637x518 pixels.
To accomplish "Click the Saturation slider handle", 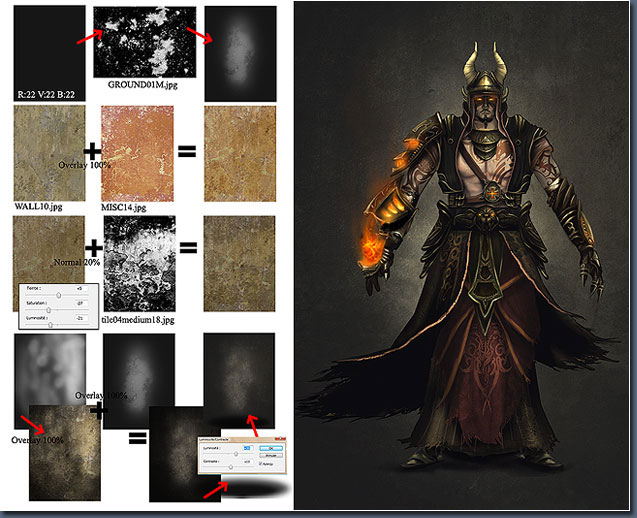I will tap(49, 310).
